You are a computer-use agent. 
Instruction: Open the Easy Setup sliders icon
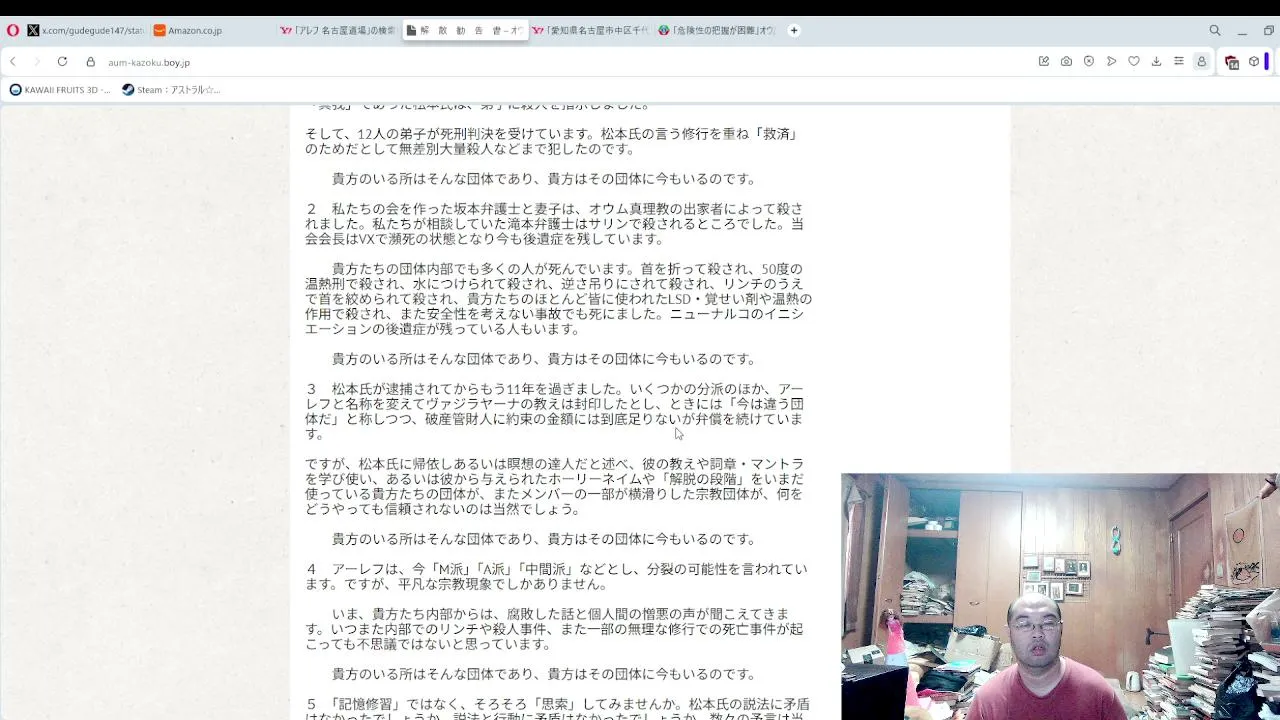(x=1179, y=62)
